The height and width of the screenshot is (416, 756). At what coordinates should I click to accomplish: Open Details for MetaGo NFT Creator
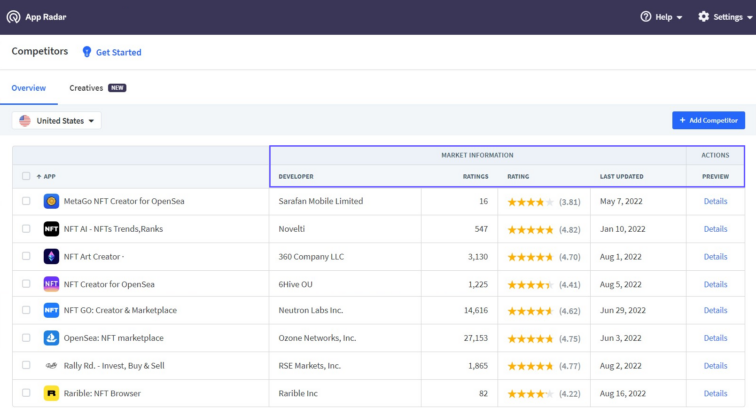tap(715, 201)
